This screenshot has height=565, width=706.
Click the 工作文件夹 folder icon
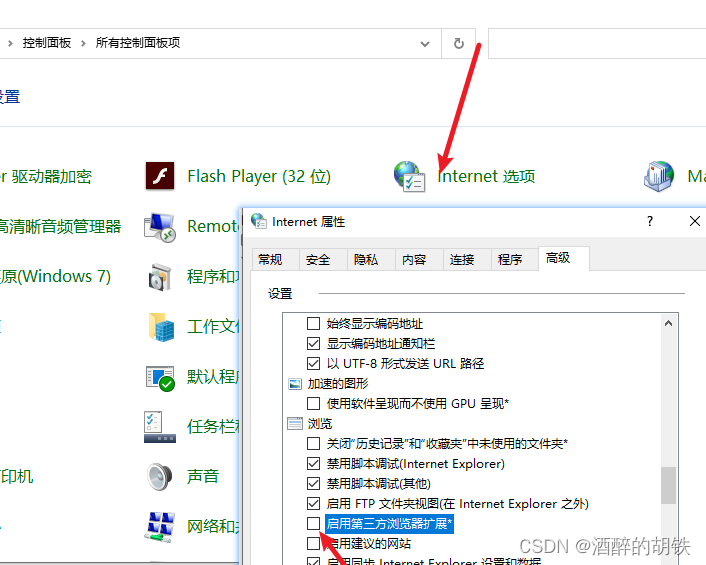(x=161, y=327)
